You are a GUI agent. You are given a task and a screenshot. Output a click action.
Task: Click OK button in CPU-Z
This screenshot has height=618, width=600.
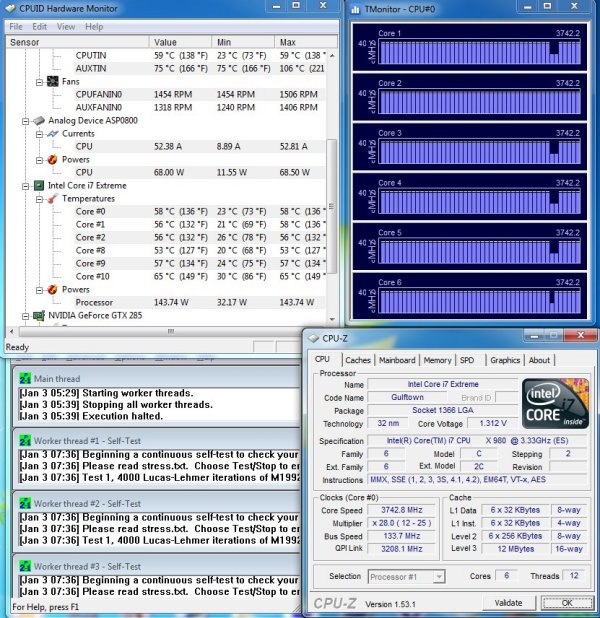coord(567,603)
